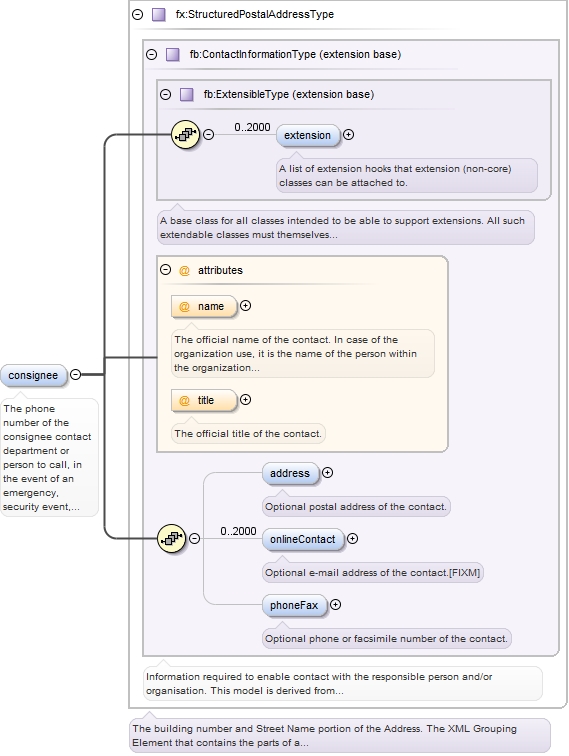Click the fx:StructuredPostalAddressType purple type icon
Viewport: 569px width, 756px height.
pos(159,14)
